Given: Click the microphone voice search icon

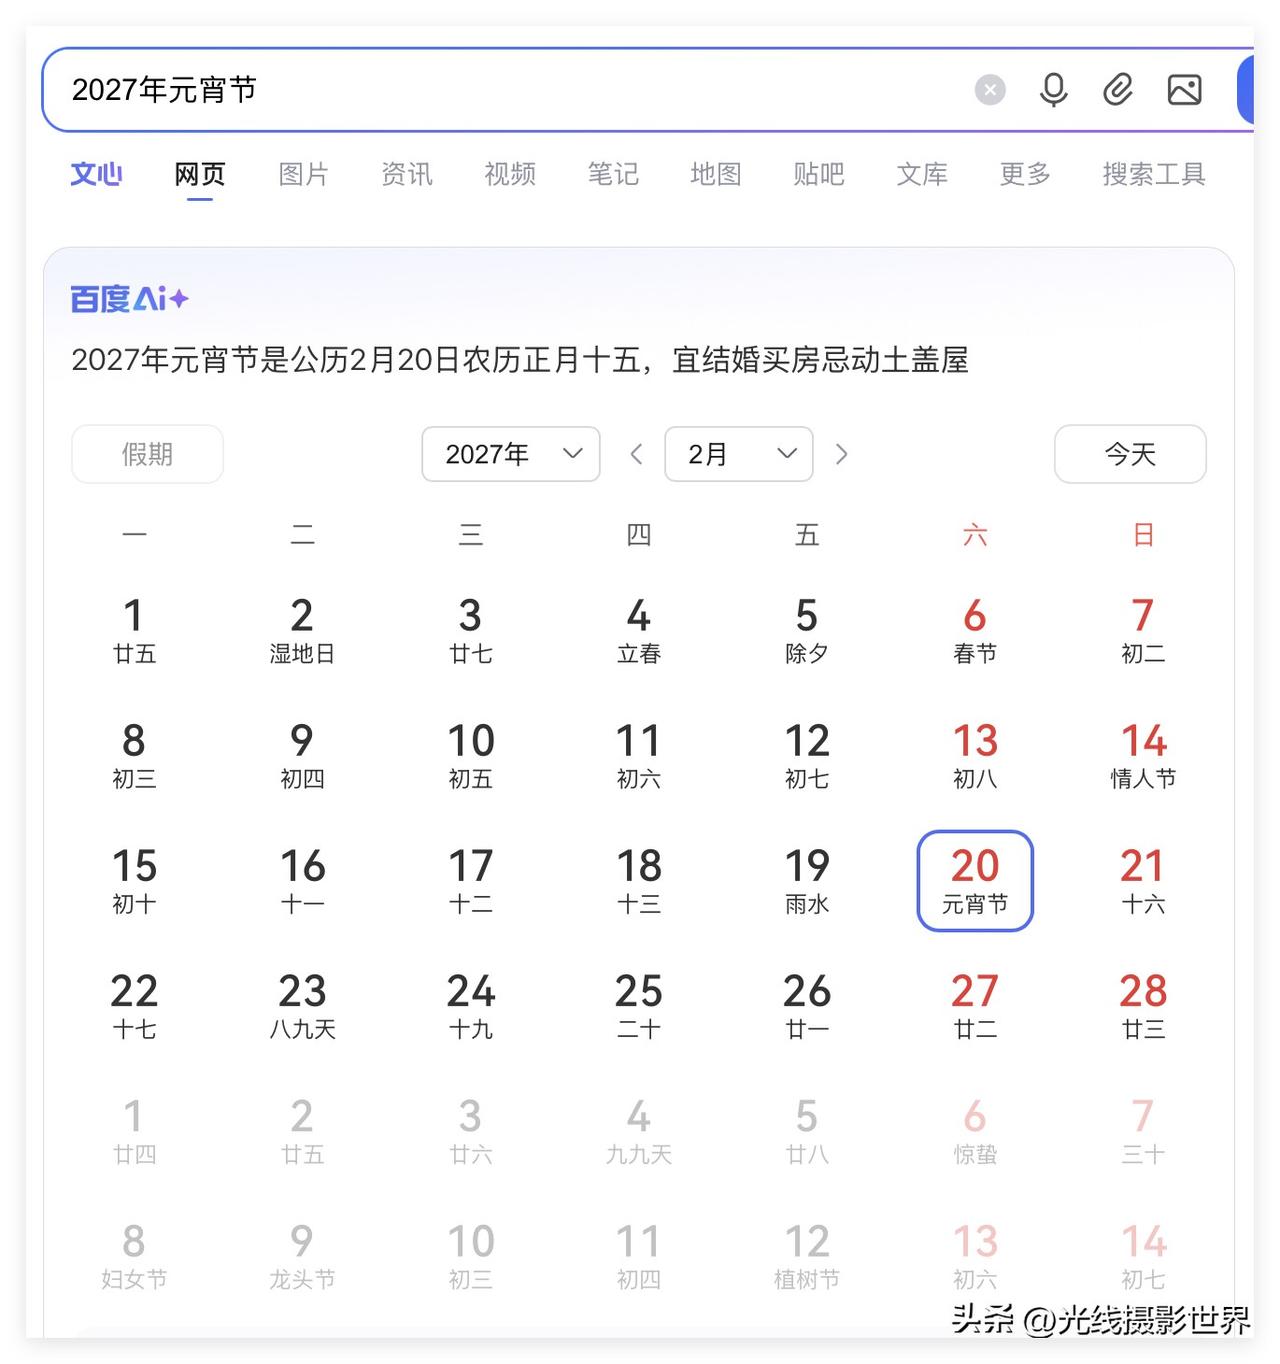Looking at the screenshot, I should pos(1054,89).
